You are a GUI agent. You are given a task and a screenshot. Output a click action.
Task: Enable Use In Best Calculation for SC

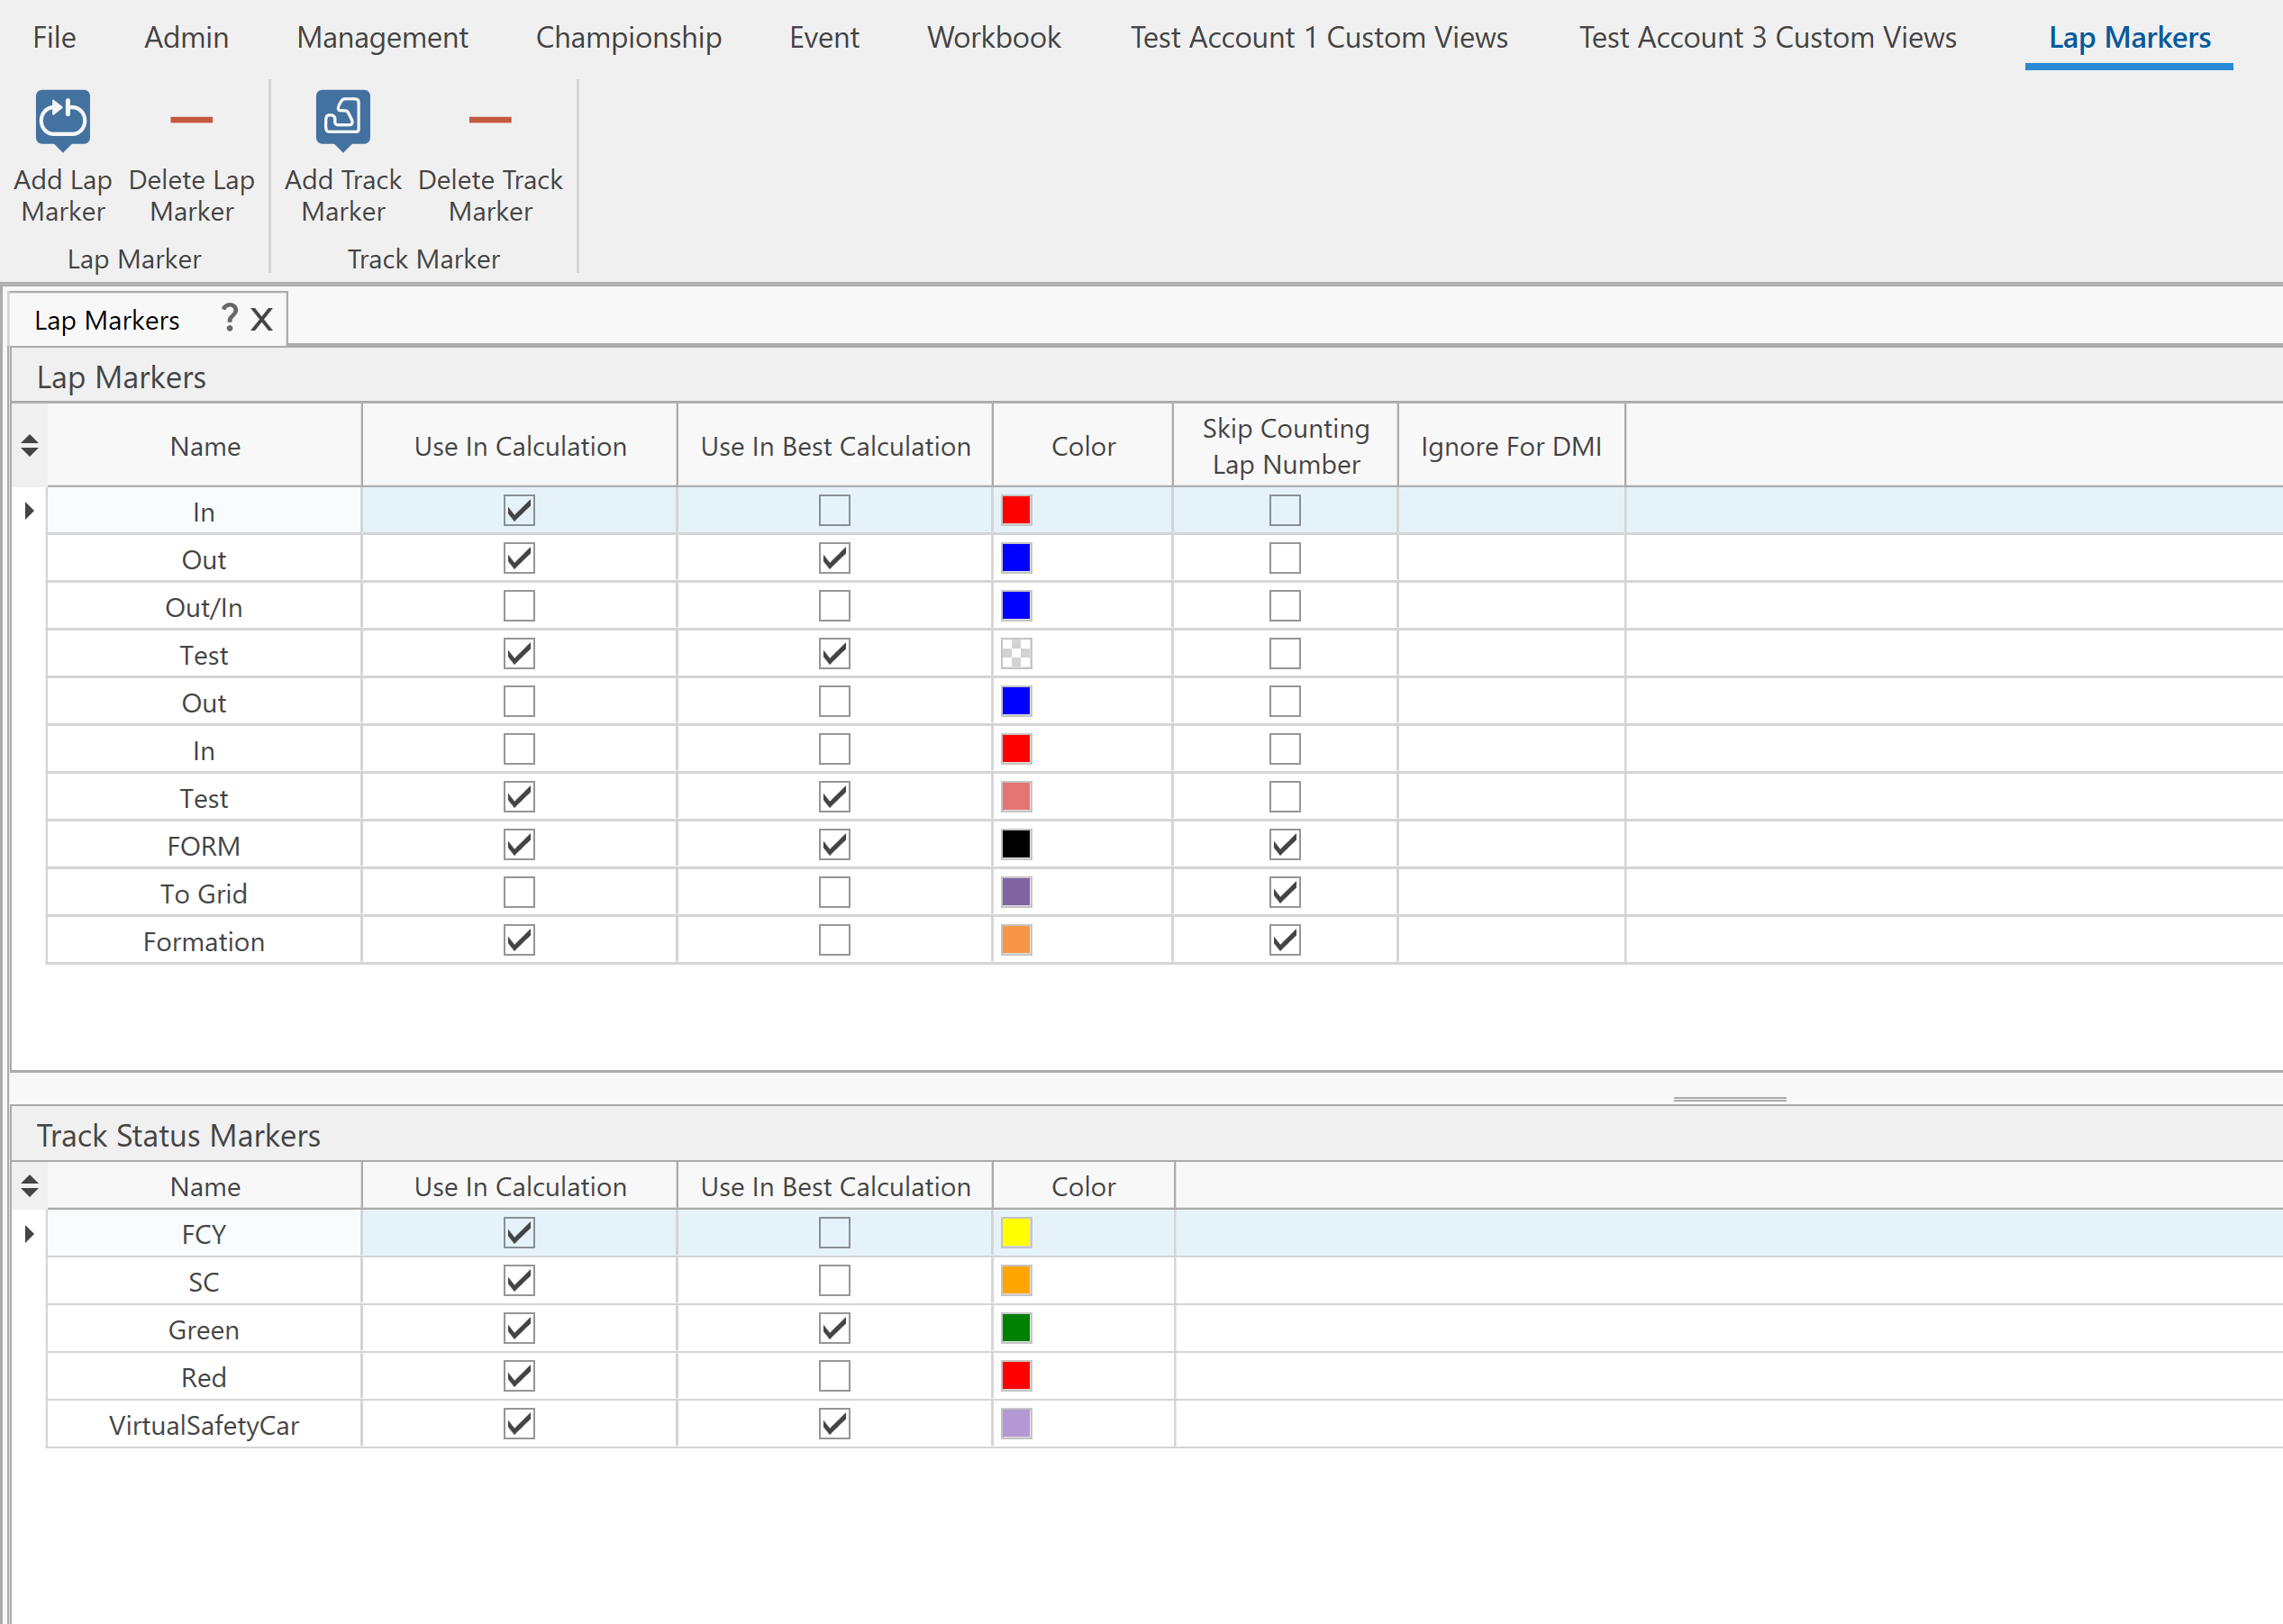[x=834, y=1281]
